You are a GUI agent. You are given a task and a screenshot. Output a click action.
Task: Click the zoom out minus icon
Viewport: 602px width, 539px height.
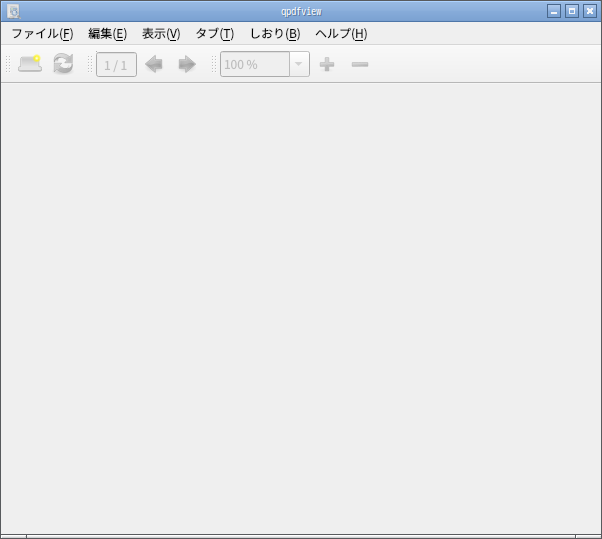coord(360,64)
